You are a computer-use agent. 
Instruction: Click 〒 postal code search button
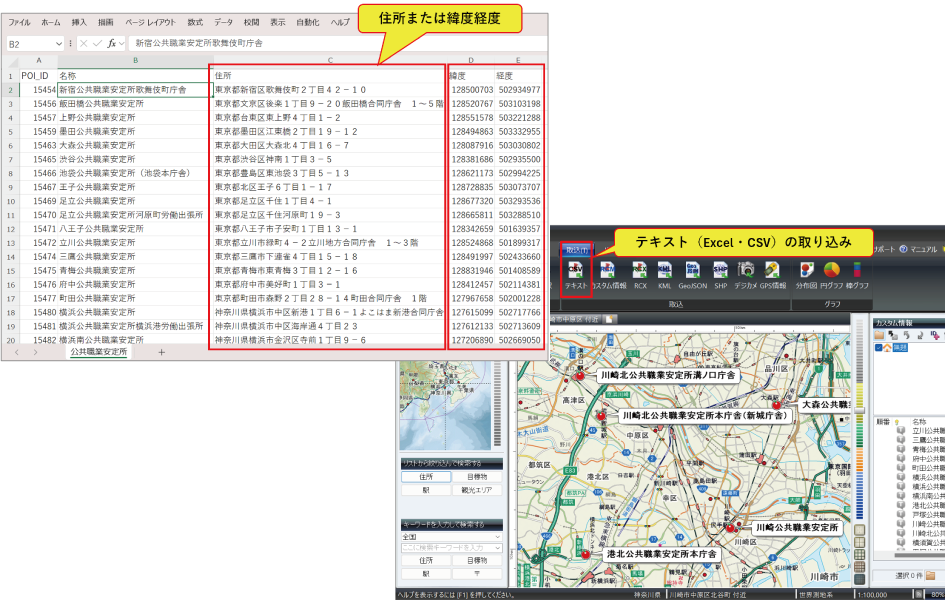click(x=477, y=574)
